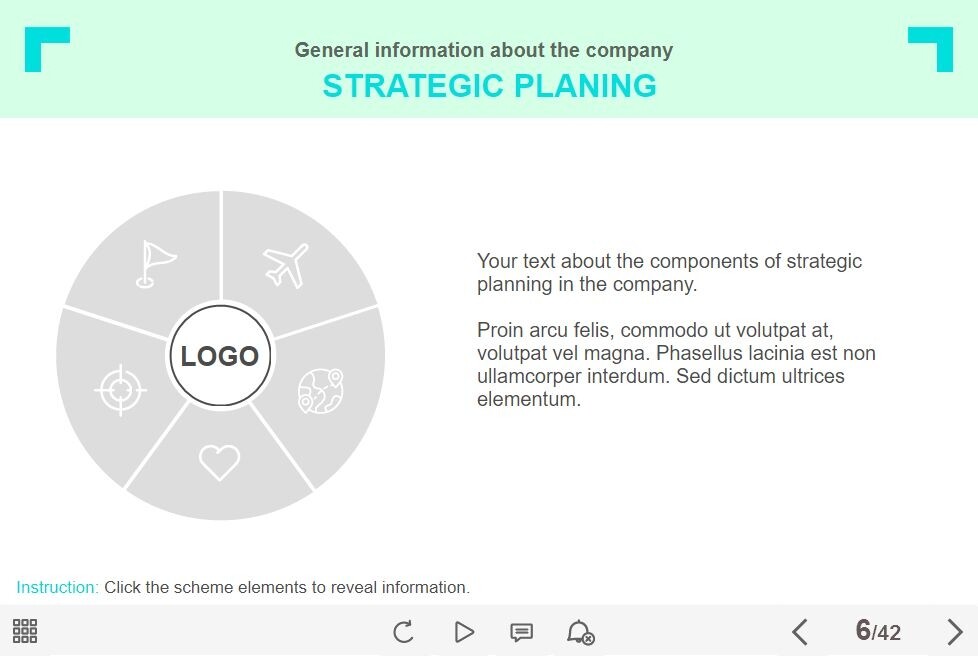Open the captions speech bubble icon

click(x=521, y=632)
